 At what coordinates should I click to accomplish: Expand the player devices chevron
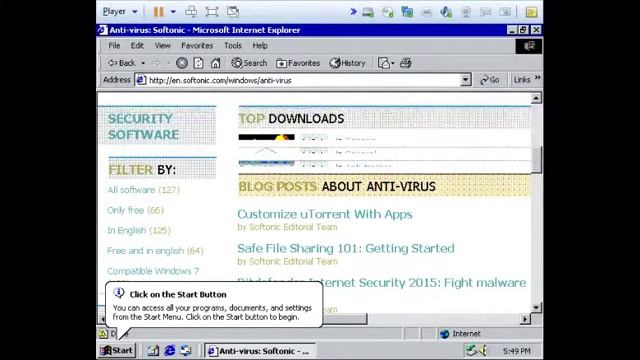pos(353,11)
